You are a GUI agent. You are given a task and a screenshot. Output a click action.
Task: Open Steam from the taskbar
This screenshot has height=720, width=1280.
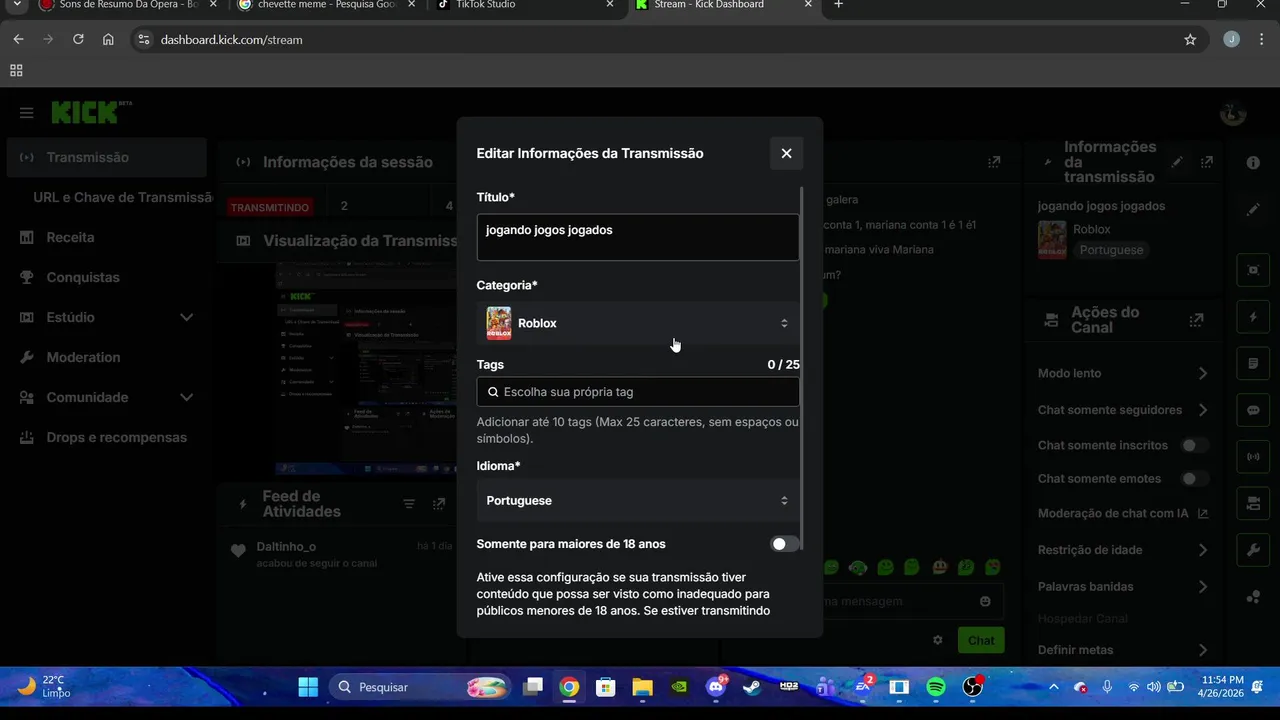click(751, 687)
